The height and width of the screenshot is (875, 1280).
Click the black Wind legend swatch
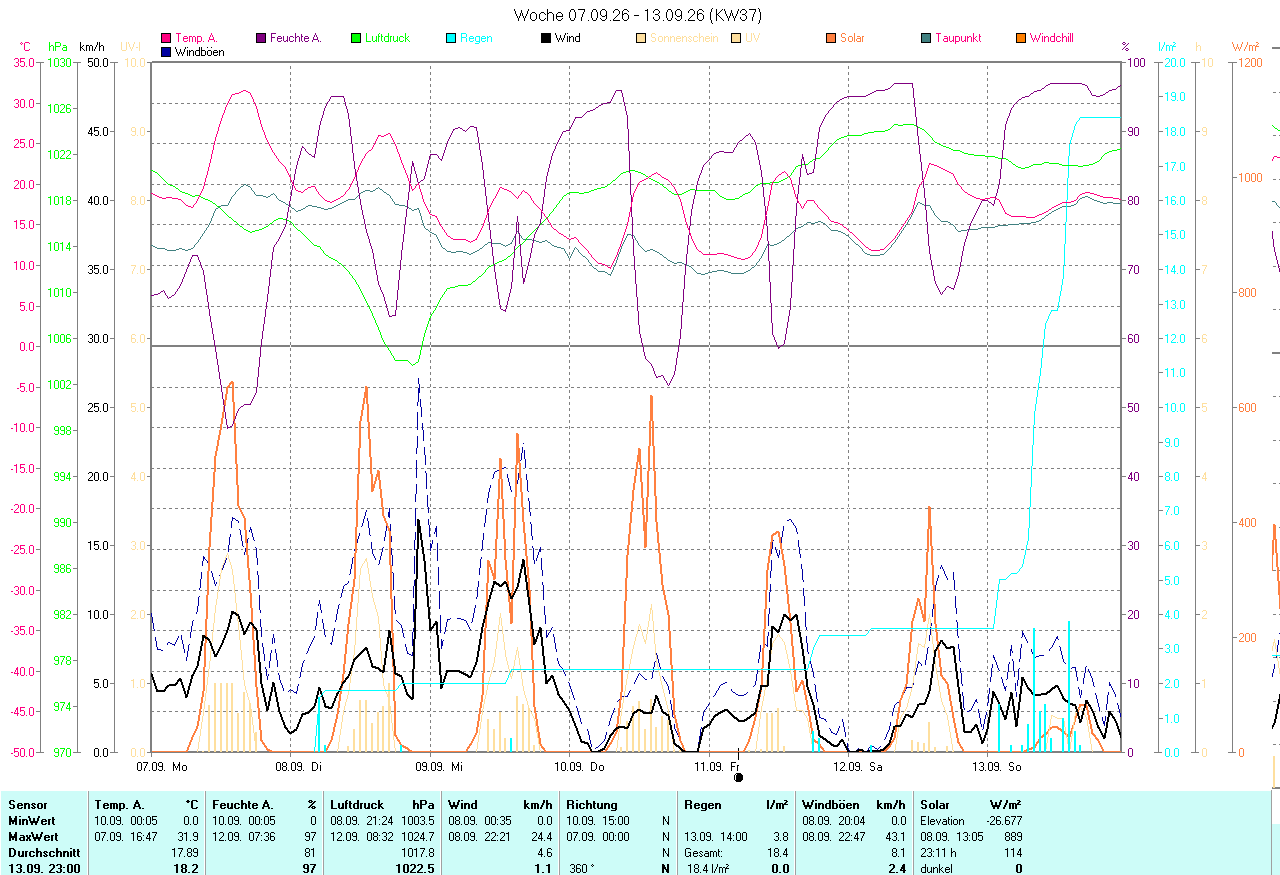click(x=546, y=38)
